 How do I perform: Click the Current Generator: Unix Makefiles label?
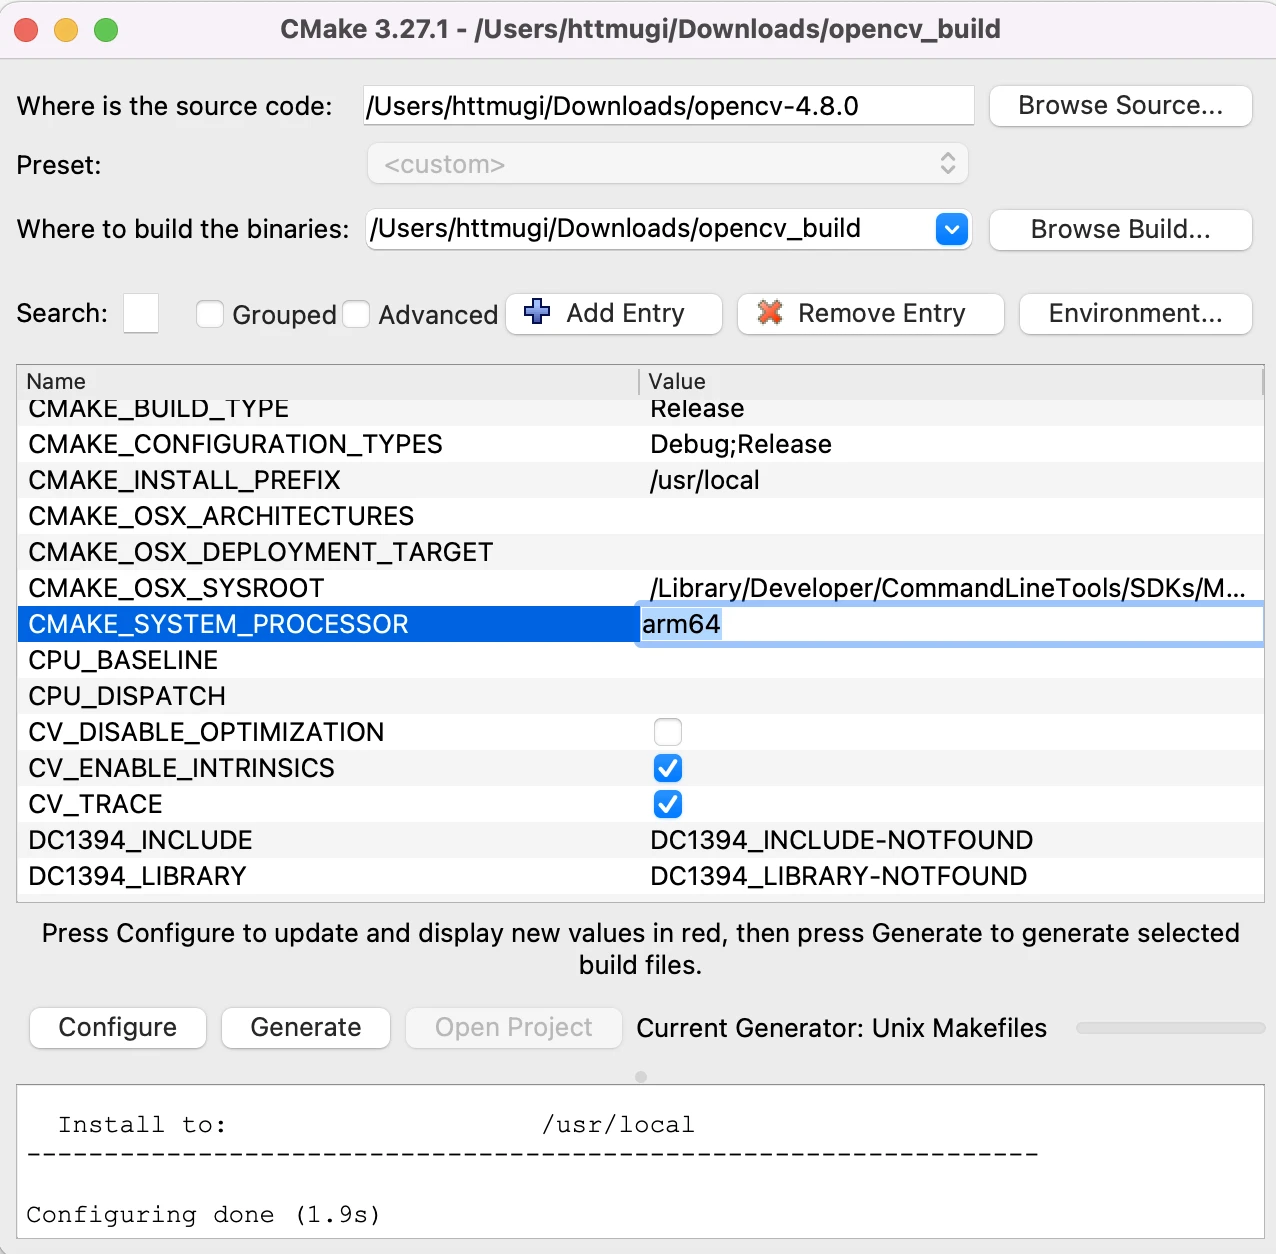pyautogui.click(x=841, y=1028)
